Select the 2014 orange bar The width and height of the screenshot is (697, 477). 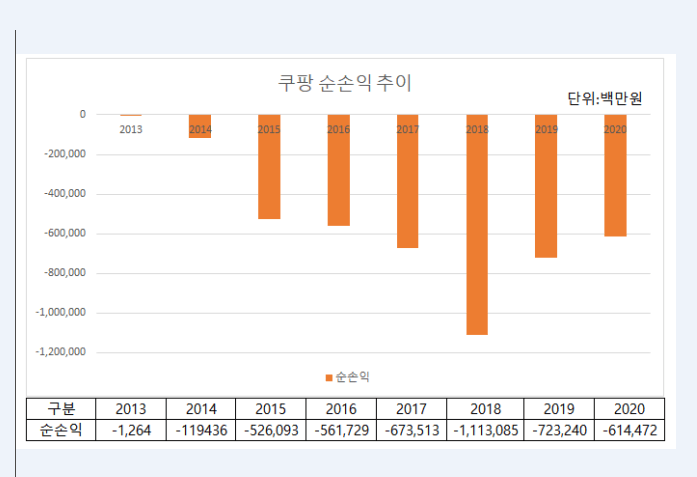(x=200, y=126)
